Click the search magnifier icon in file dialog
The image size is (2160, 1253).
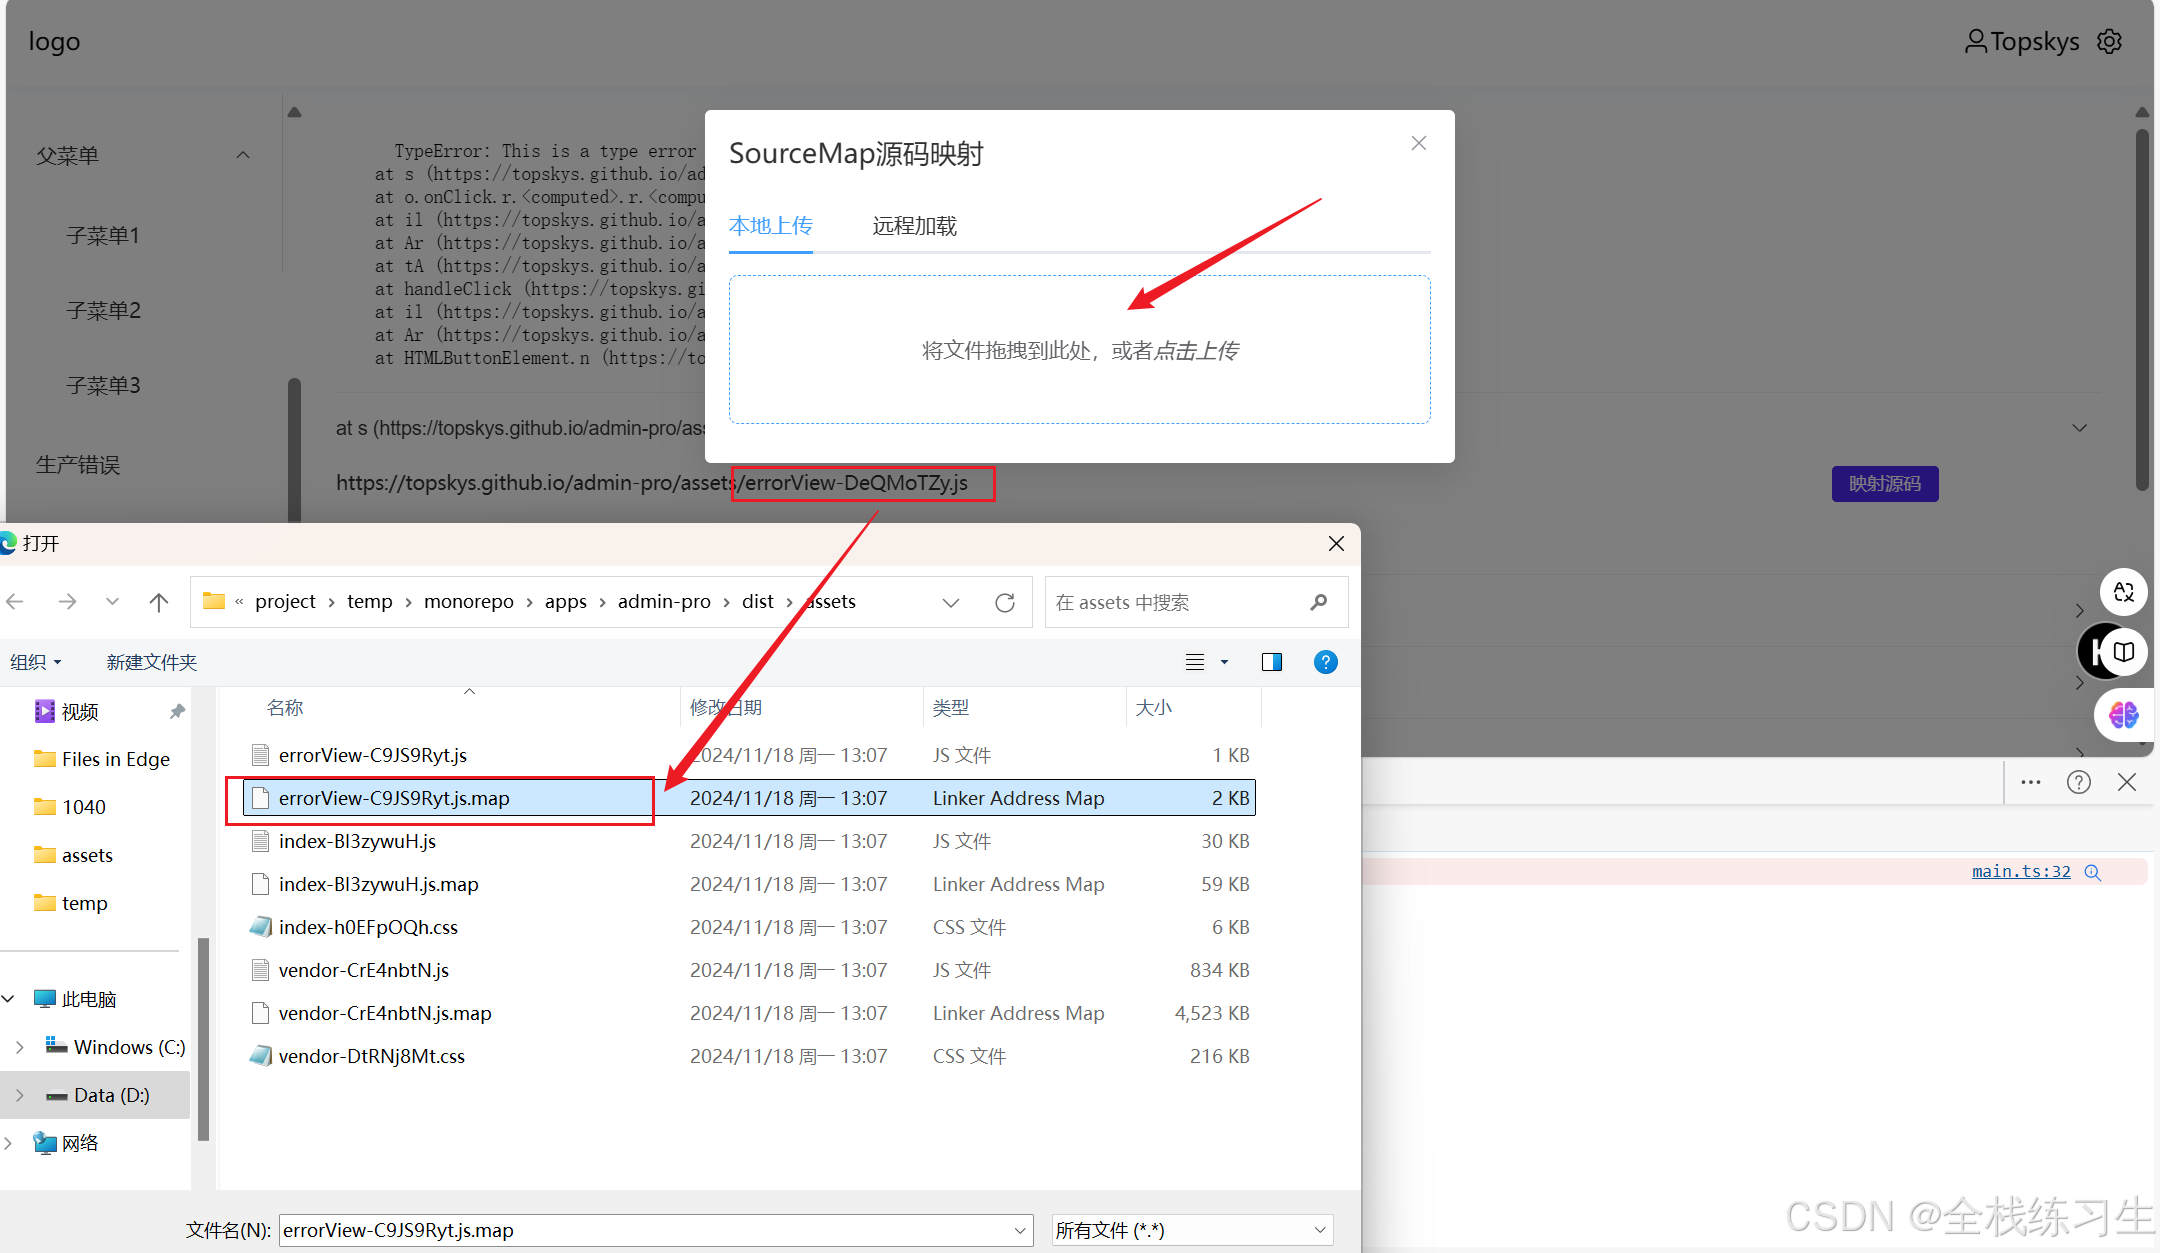point(1319,602)
